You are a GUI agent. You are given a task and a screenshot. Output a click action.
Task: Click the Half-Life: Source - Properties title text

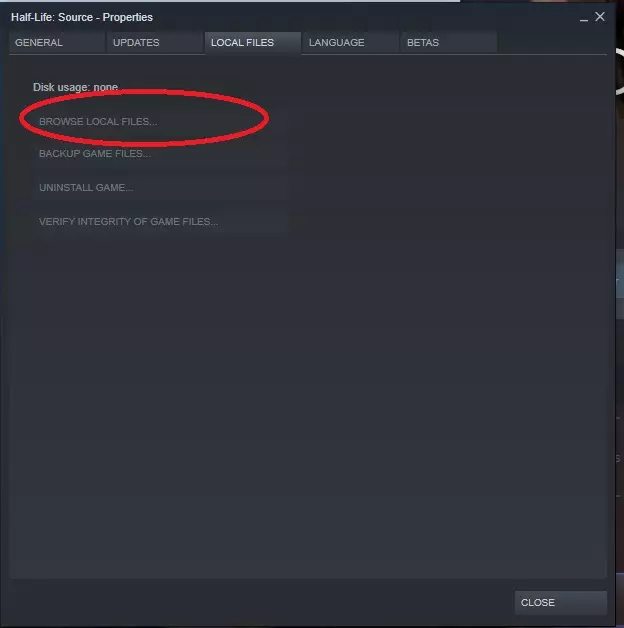click(82, 17)
